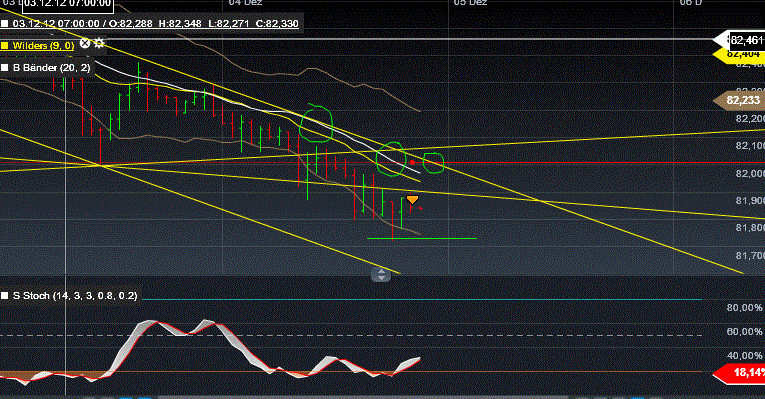Click the 80,00% stochastic axis label
The height and width of the screenshot is (399, 765).
[745, 308]
